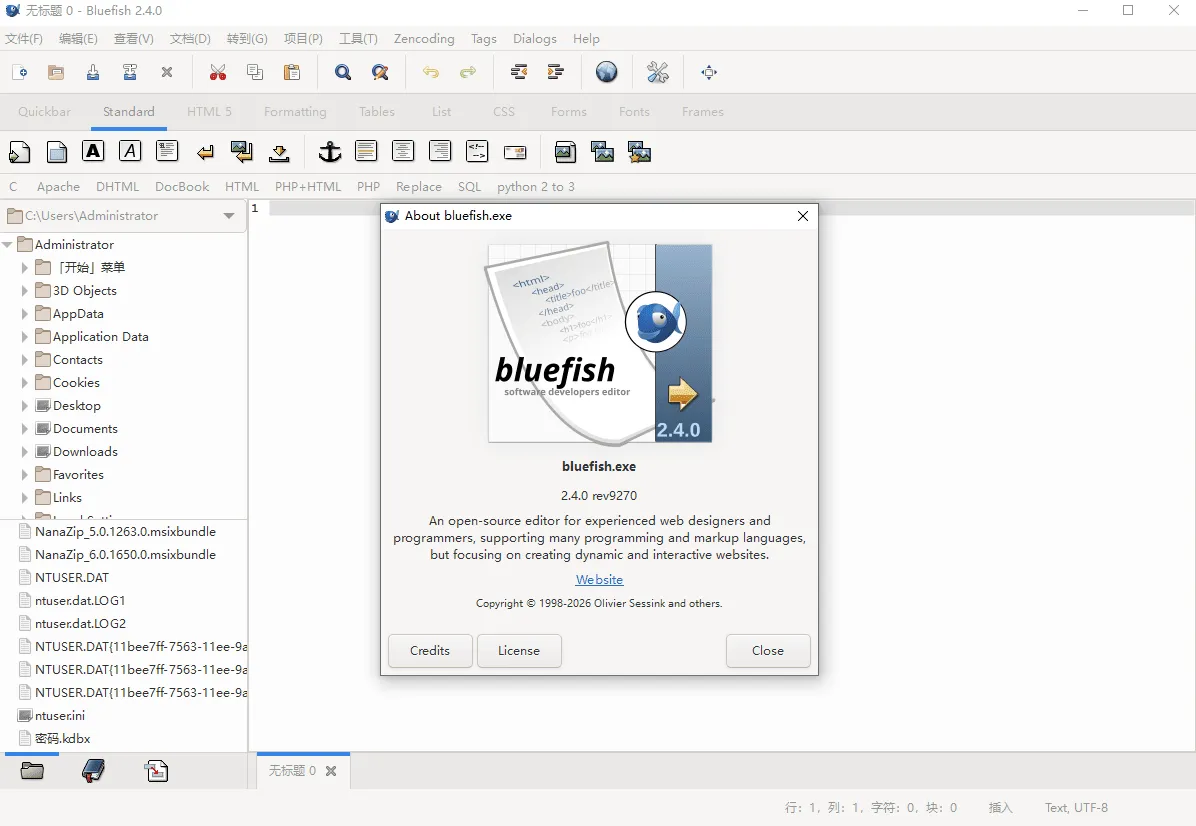Open the in-browser preview with the globe icon
Viewport: 1196px width, 826px height.
click(x=607, y=72)
